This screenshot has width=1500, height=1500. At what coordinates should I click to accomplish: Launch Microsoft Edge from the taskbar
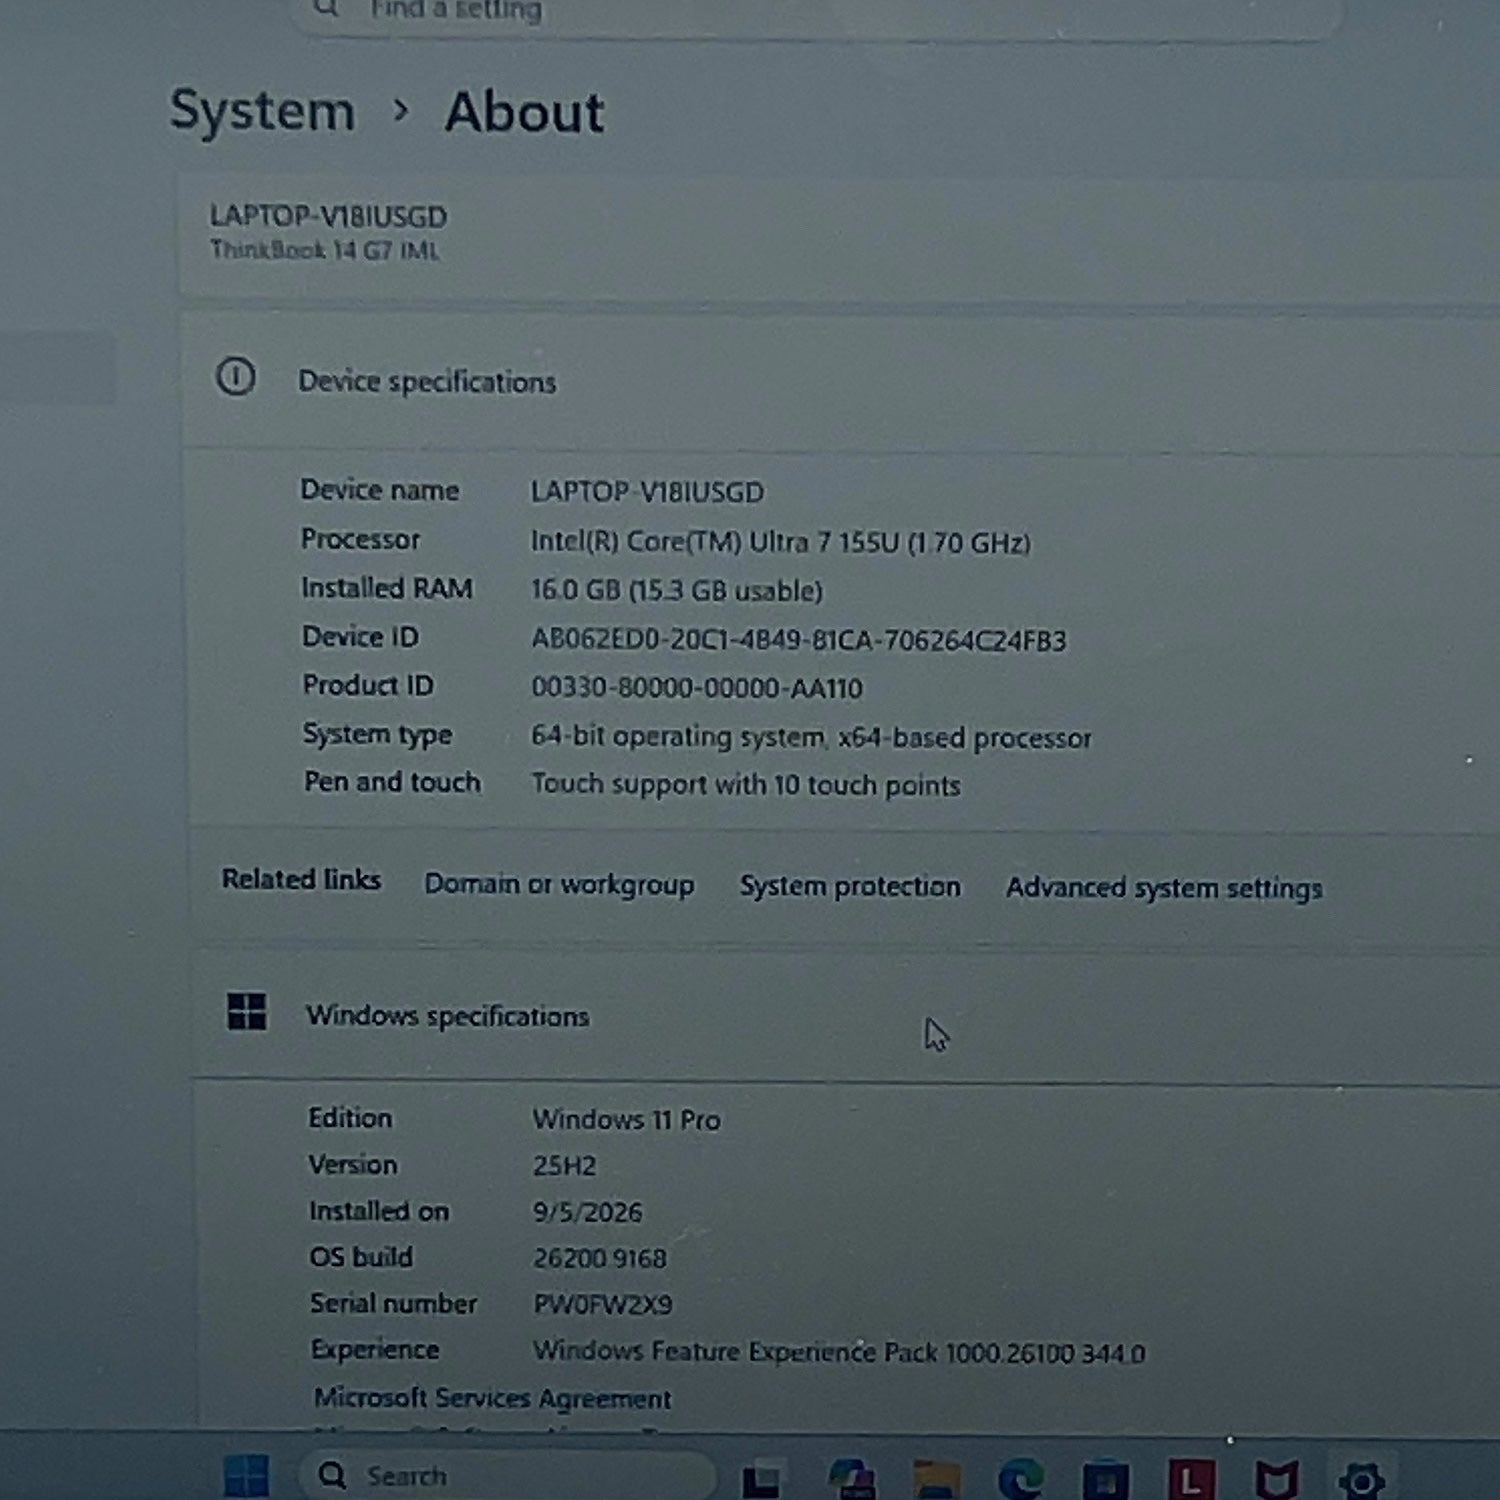click(1021, 1479)
